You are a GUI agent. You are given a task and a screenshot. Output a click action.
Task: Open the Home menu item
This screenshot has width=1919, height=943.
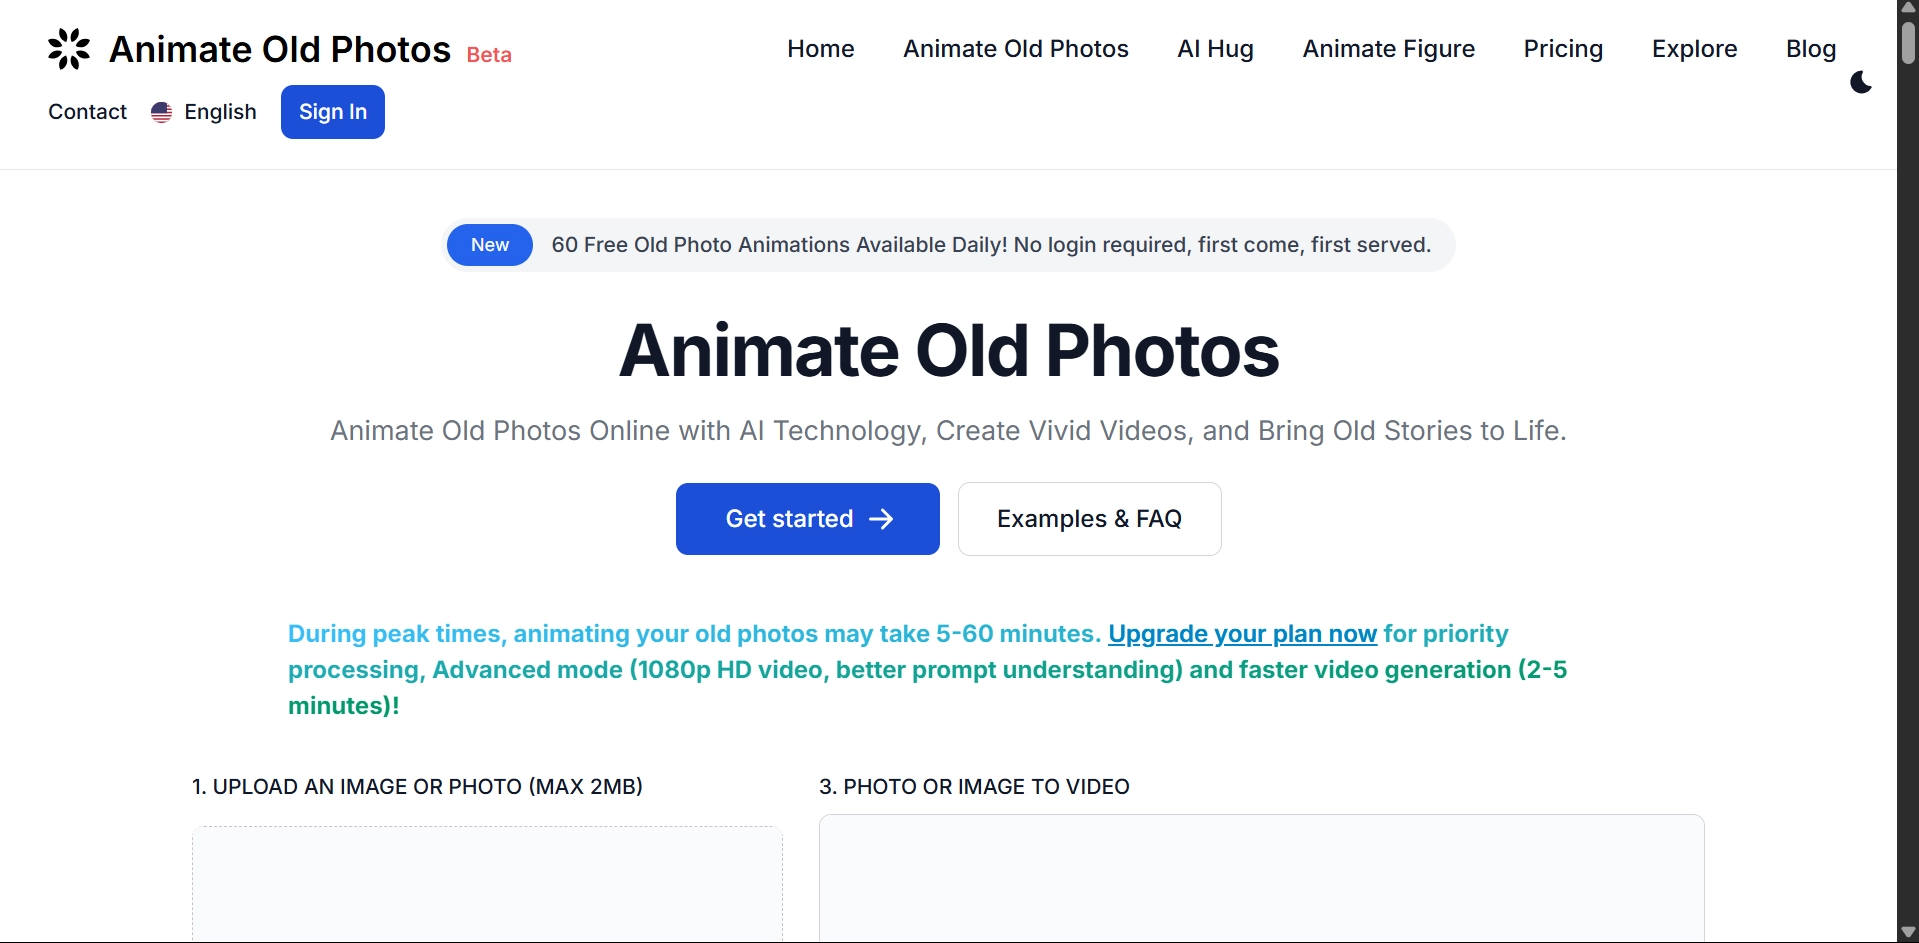point(820,49)
